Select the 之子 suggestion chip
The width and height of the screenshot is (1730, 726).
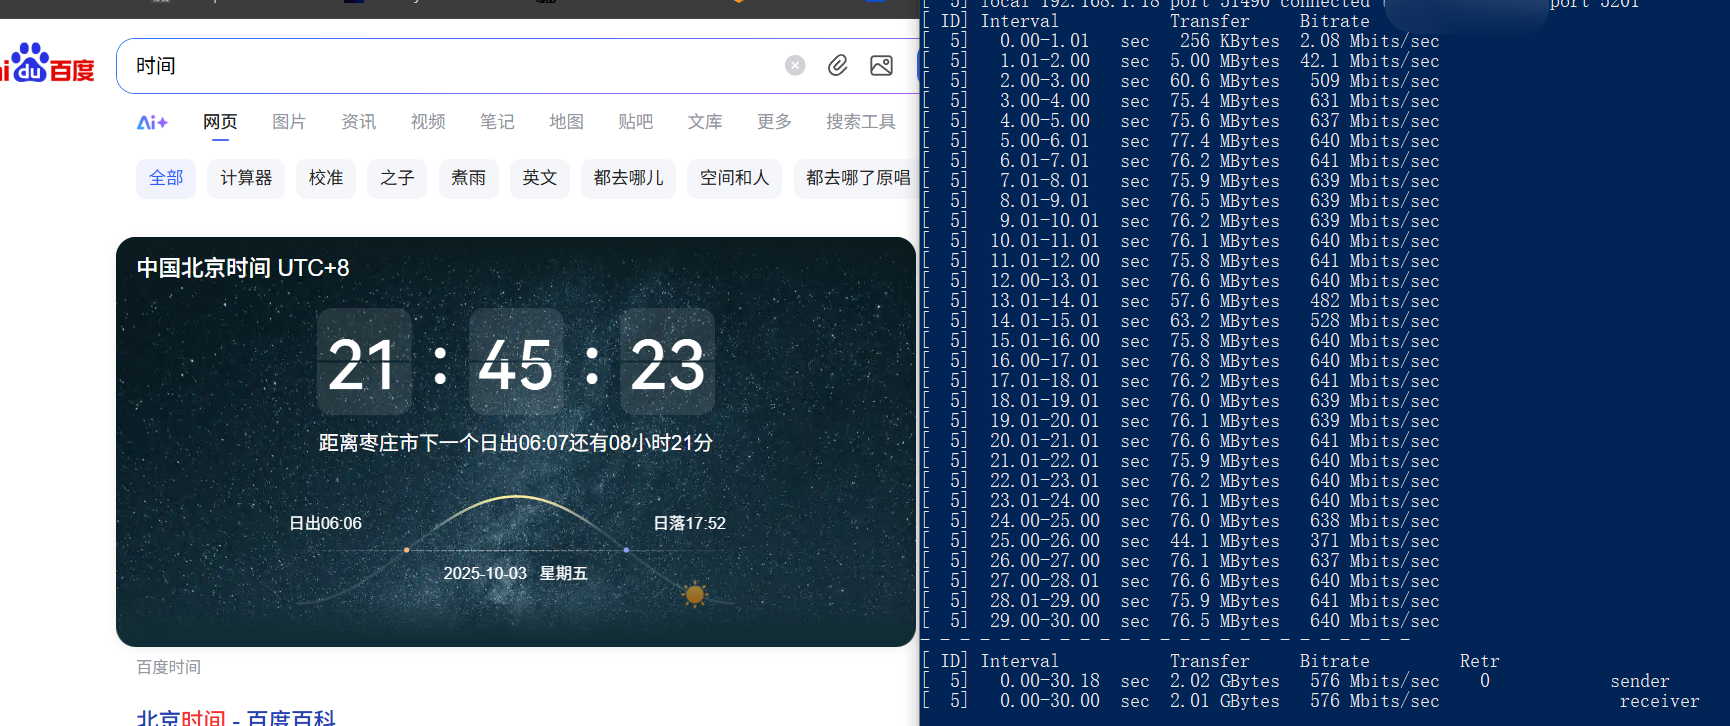[x=397, y=178]
